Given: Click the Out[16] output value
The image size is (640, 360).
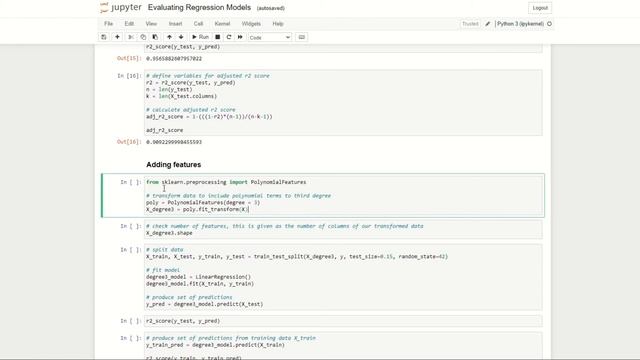Looking at the screenshot, I should tap(174, 142).
